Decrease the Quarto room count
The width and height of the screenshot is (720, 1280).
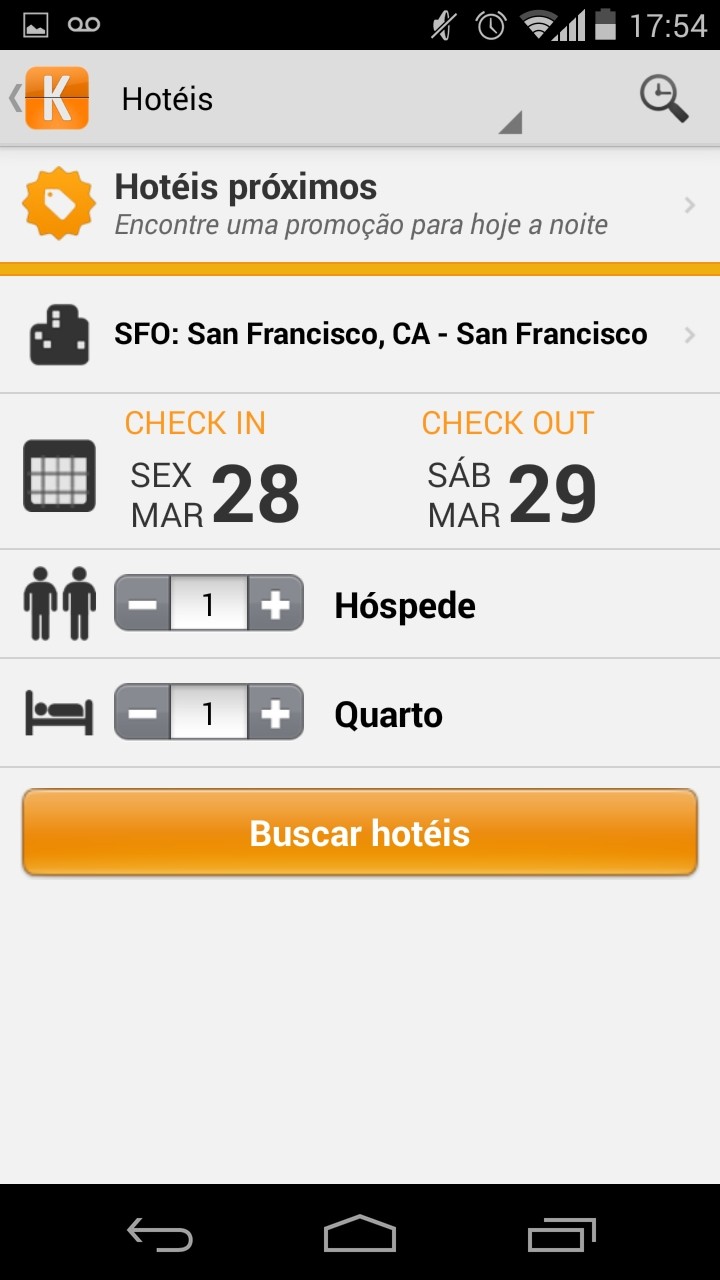click(143, 713)
